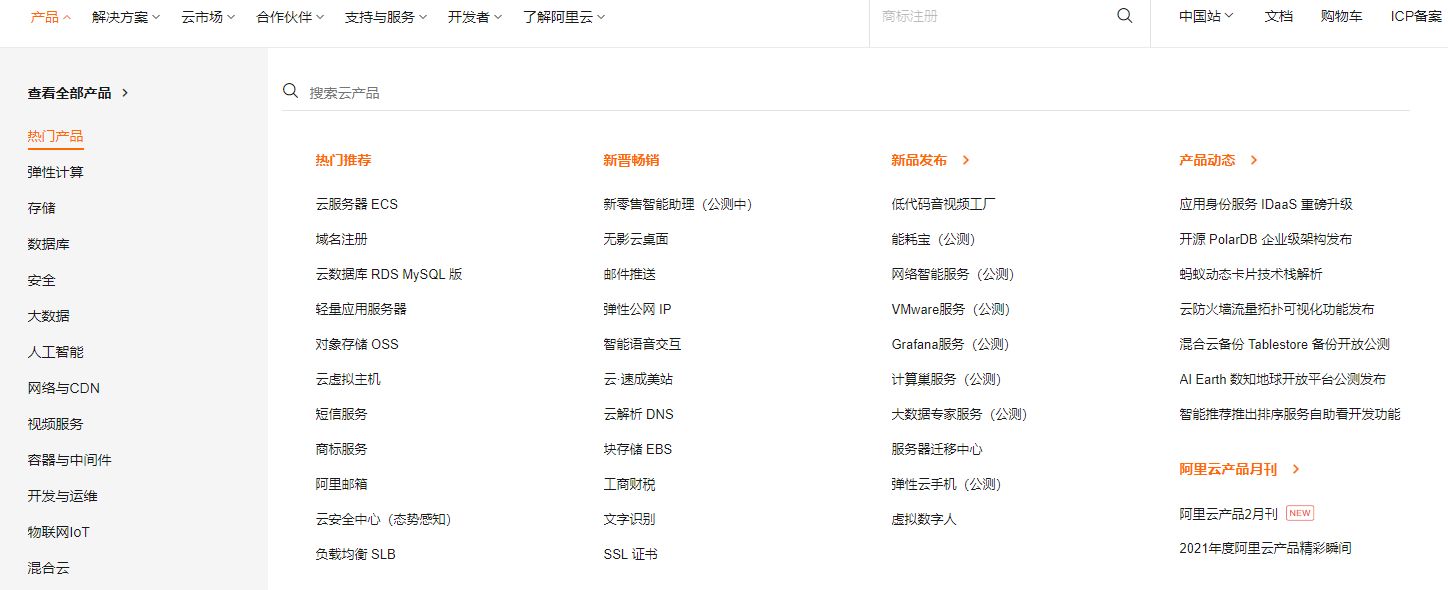Click the 云虚拟主机 link
1448x590 pixels.
[348, 379]
